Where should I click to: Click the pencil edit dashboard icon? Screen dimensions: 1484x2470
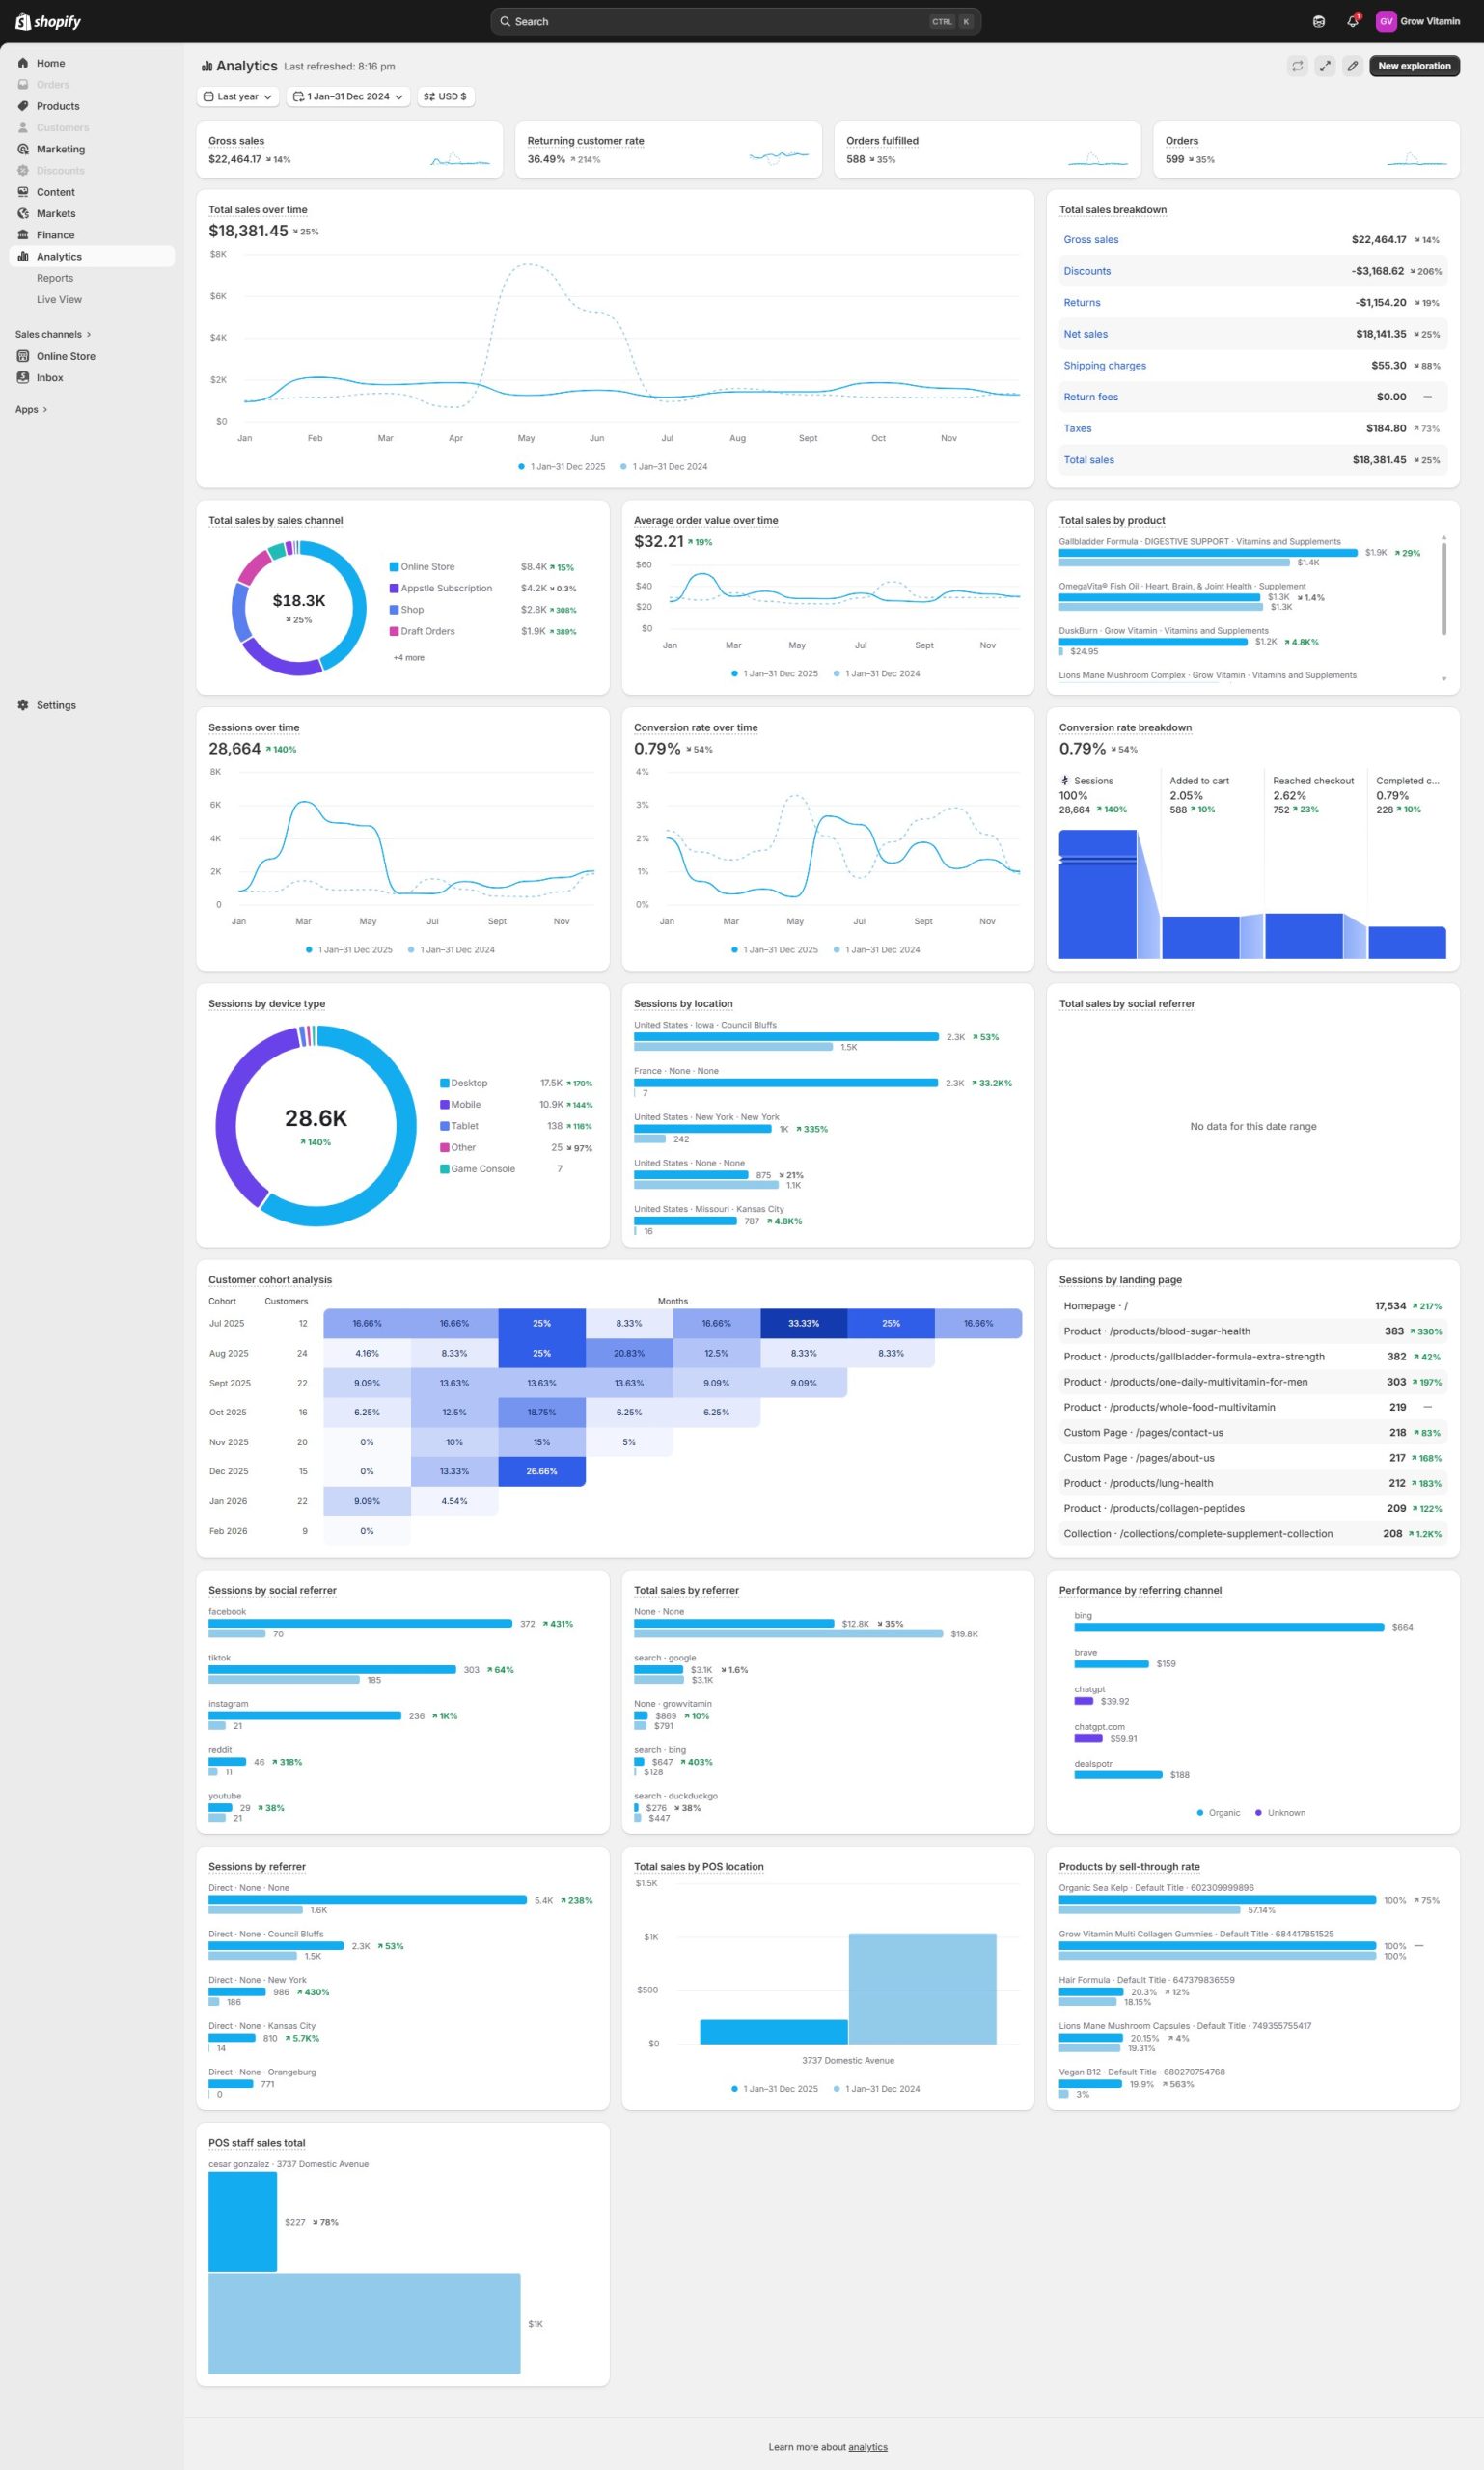1352,66
